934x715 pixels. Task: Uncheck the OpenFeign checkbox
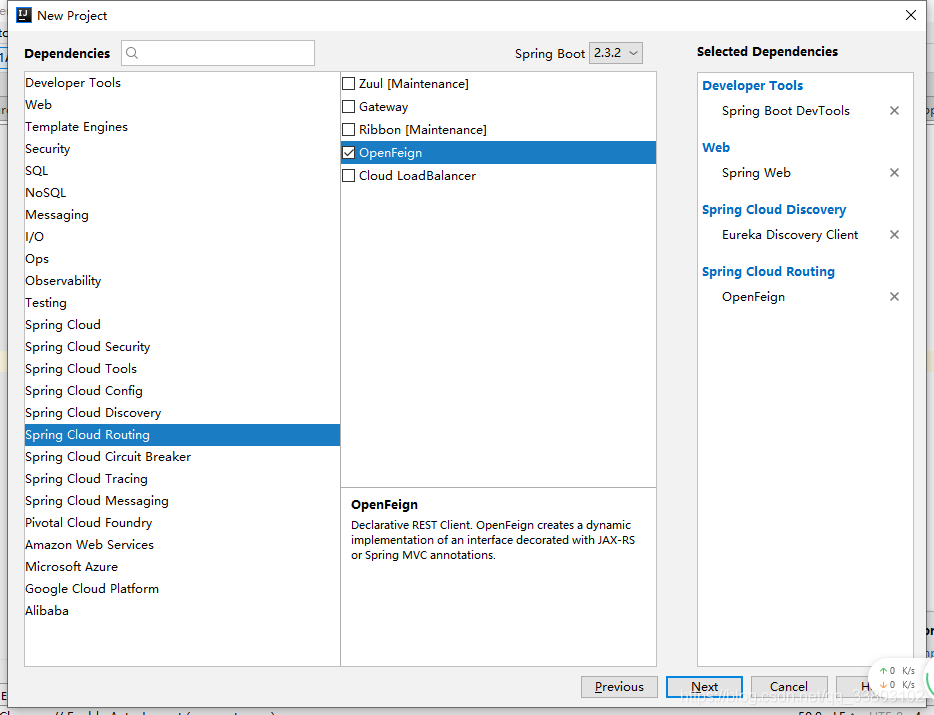[x=348, y=153]
